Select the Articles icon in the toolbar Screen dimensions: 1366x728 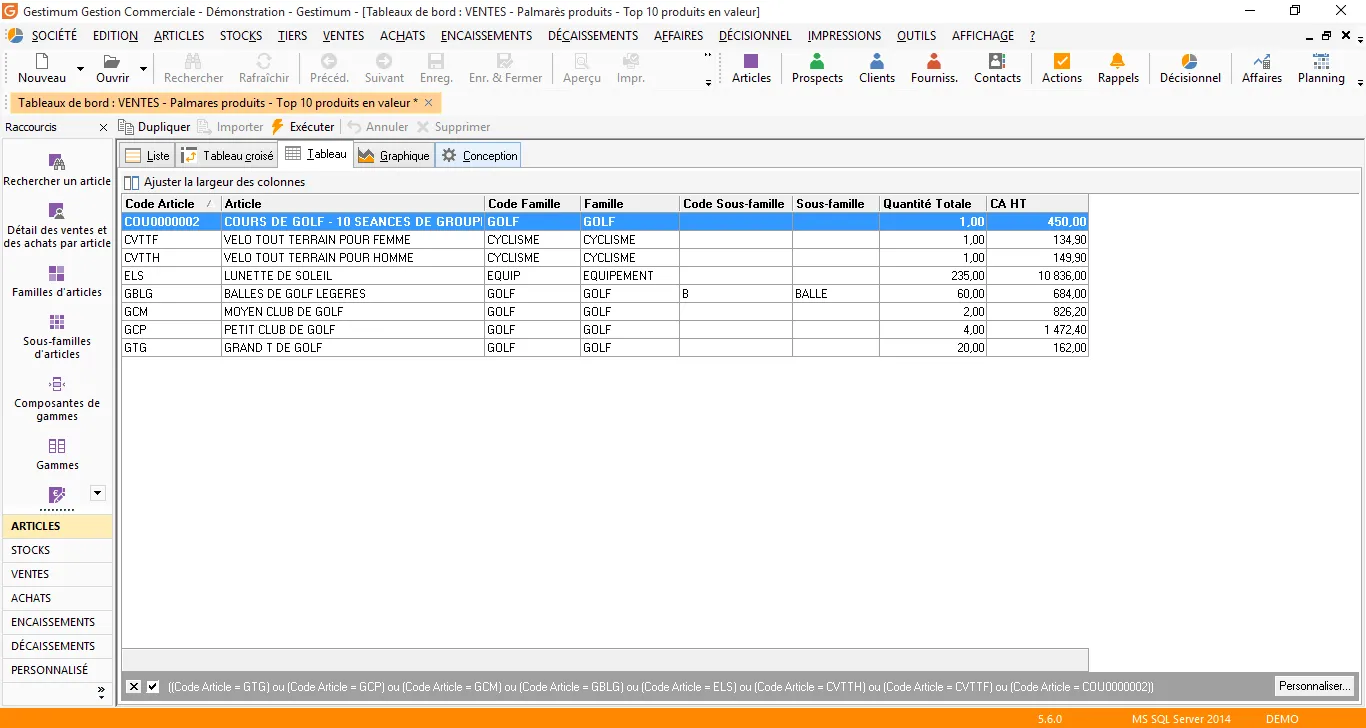(x=751, y=69)
